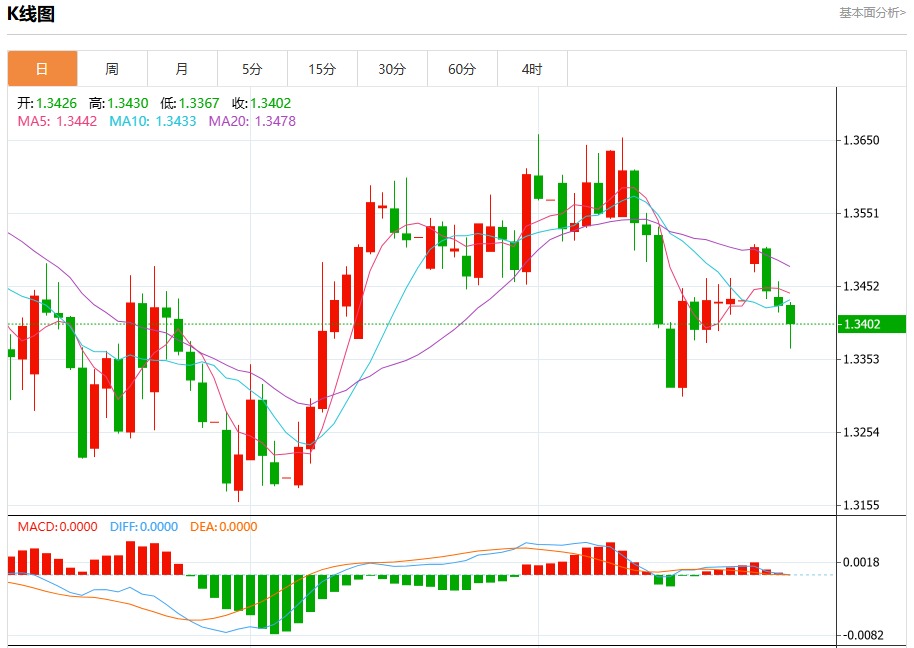The image size is (914, 648).
Task: Switch to the 月 monthly tab
Action: (182, 69)
